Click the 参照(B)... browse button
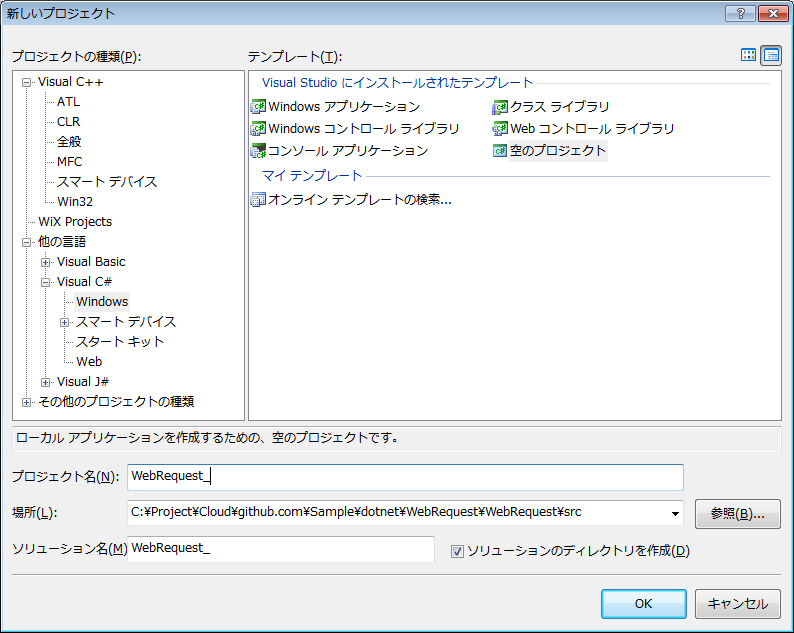794x633 pixels. (x=737, y=513)
